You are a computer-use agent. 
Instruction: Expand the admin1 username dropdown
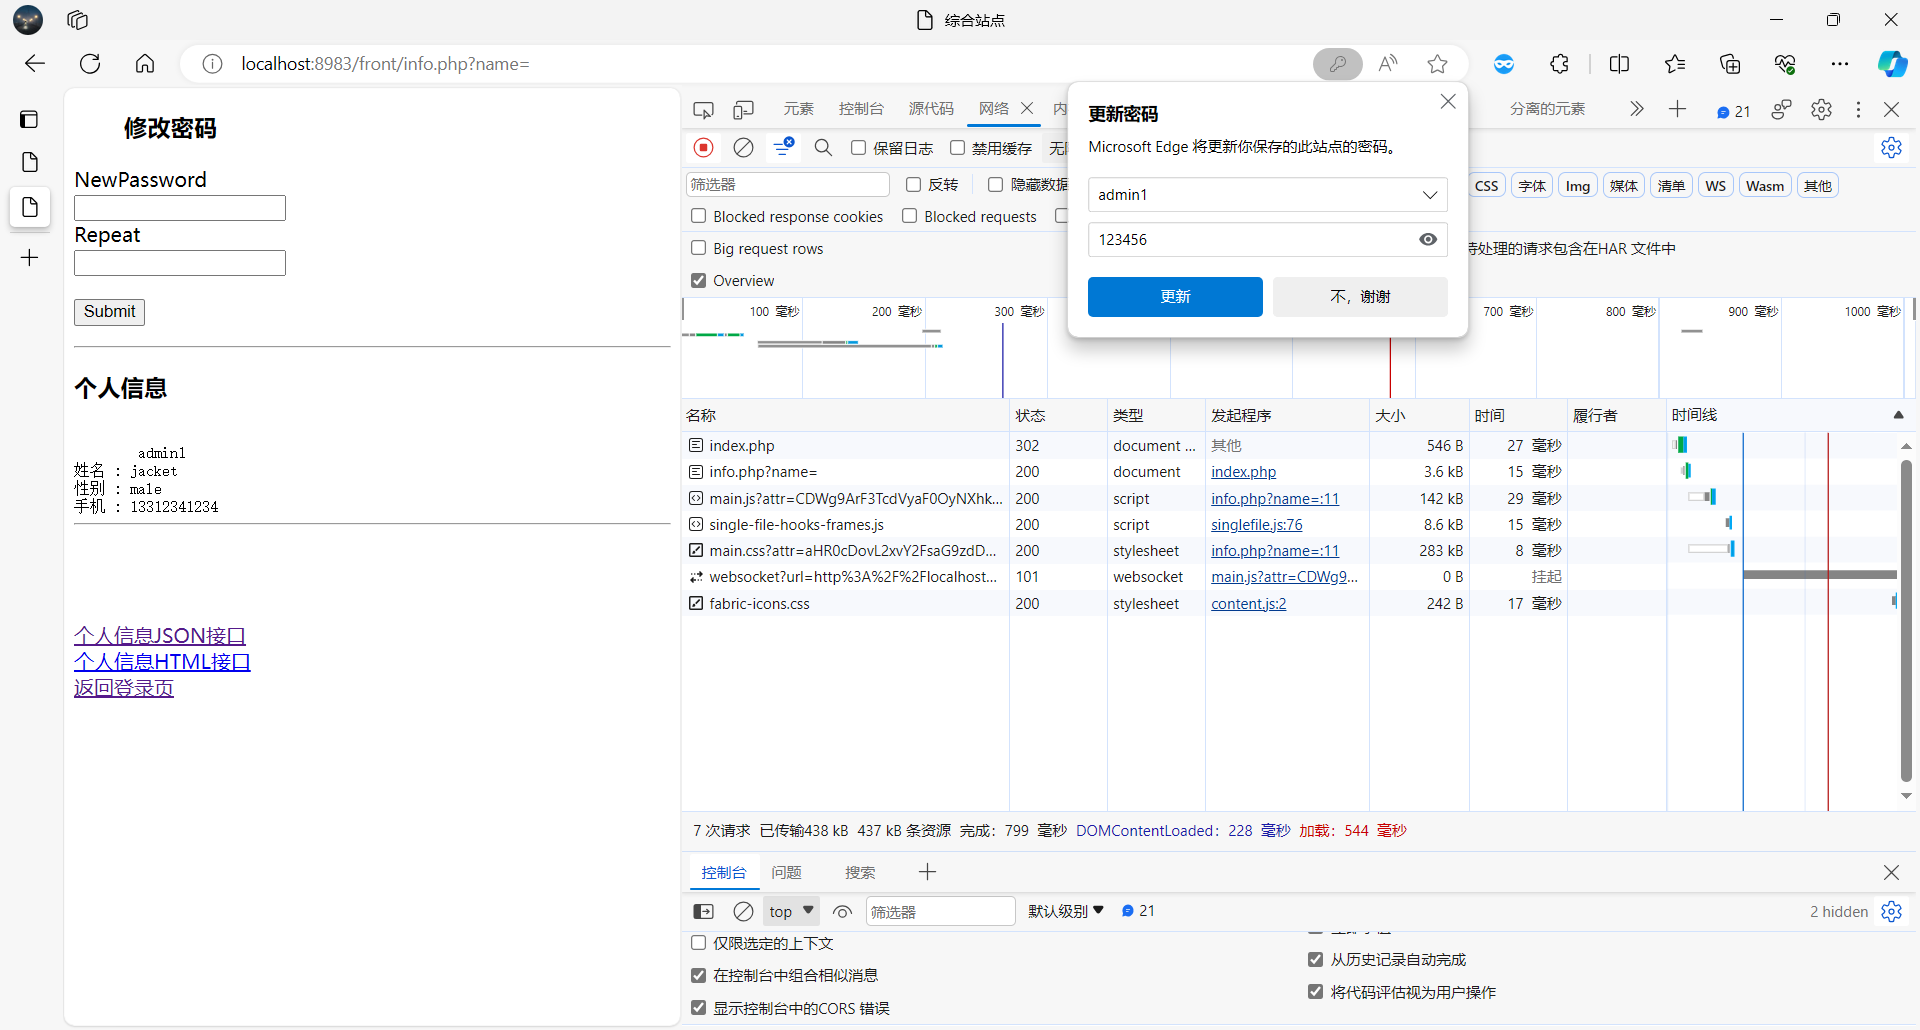pyautogui.click(x=1429, y=195)
